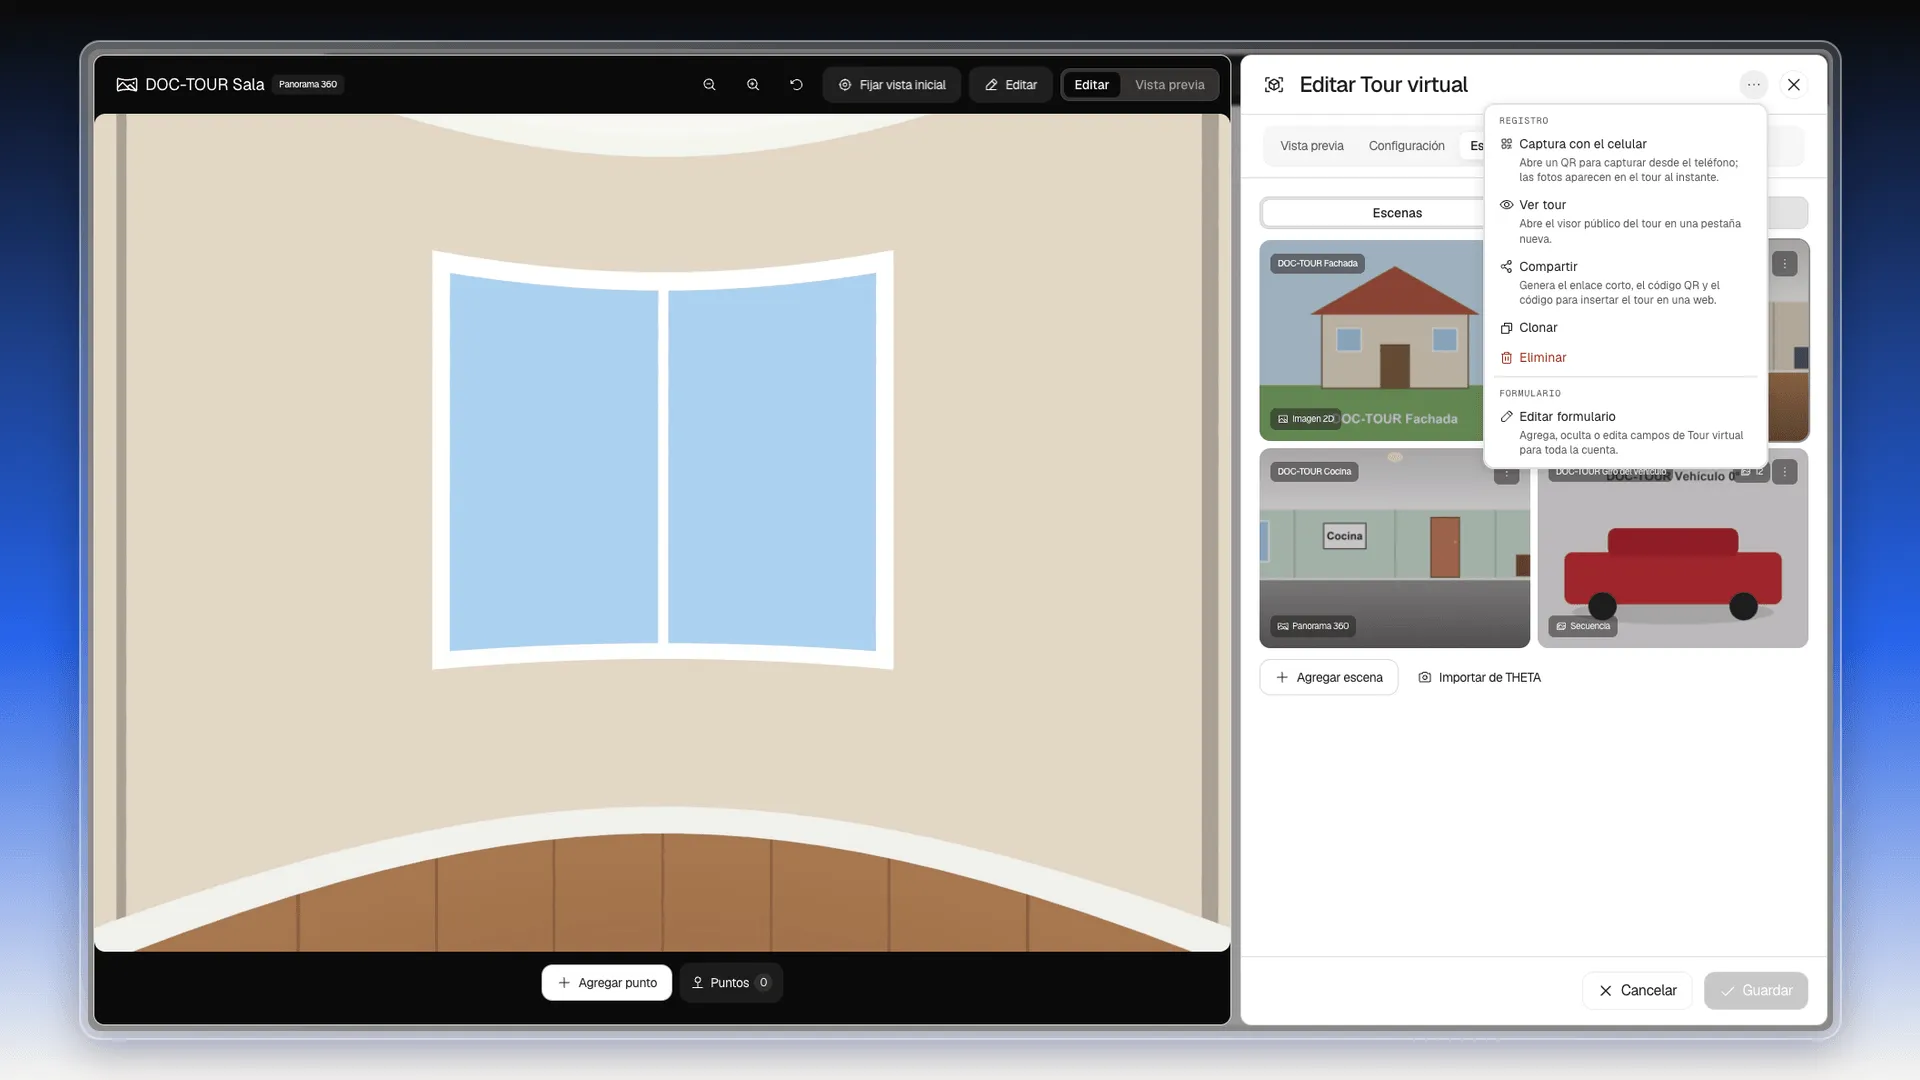
Task: Click the tour icon beside Editar Tour virtual
Action: (x=1274, y=85)
